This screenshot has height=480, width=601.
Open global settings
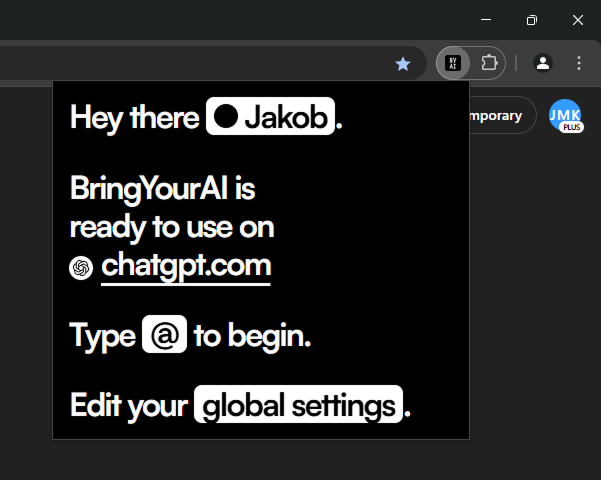point(298,404)
